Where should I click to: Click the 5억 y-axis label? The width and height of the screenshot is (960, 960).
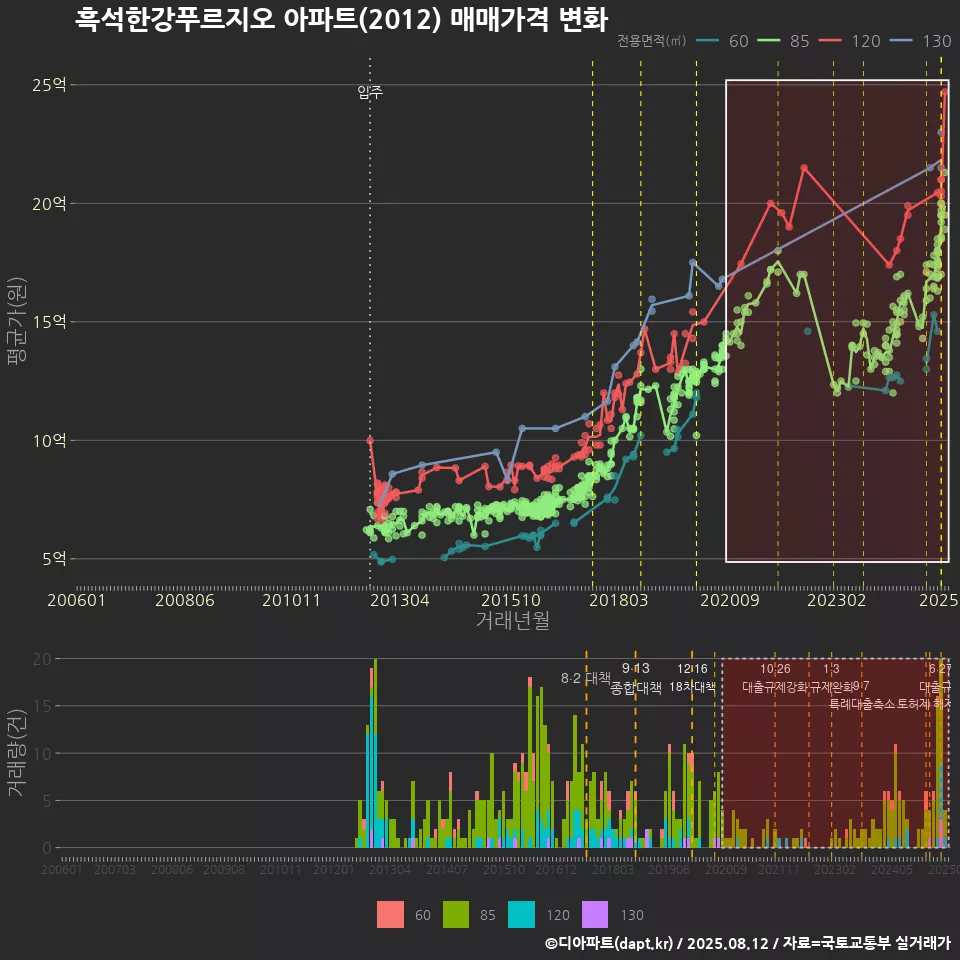click(x=54, y=558)
